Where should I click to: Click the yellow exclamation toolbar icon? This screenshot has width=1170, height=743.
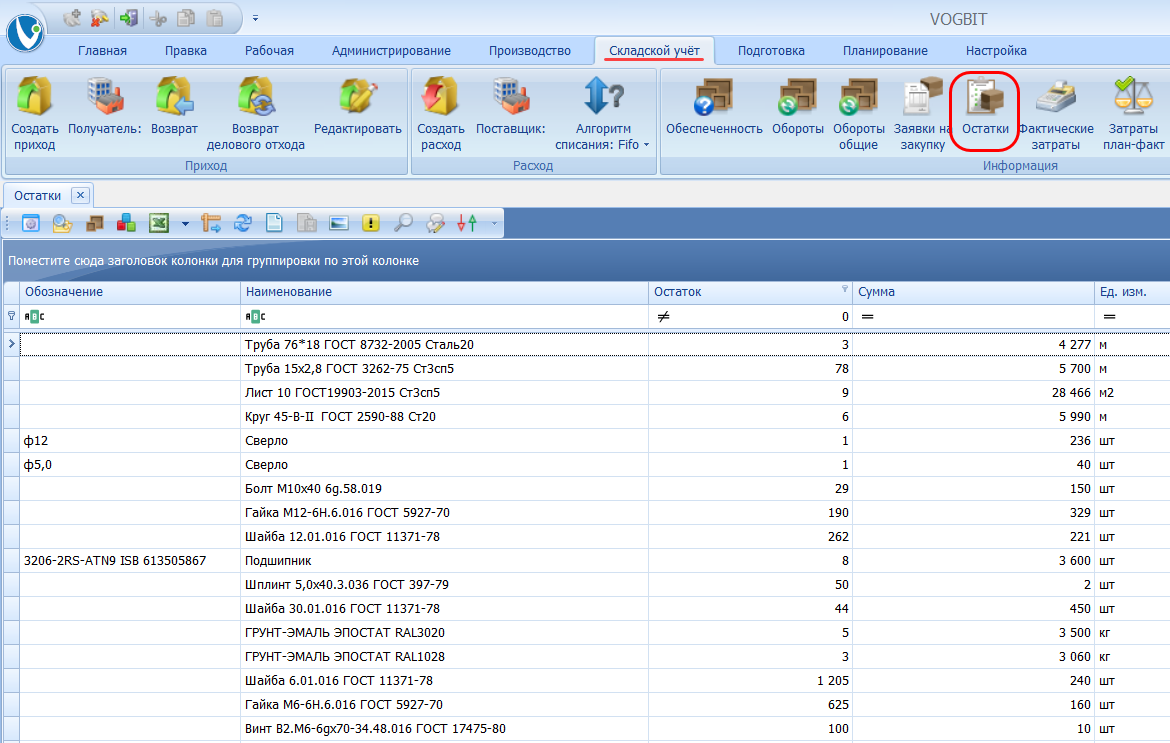[x=371, y=224]
